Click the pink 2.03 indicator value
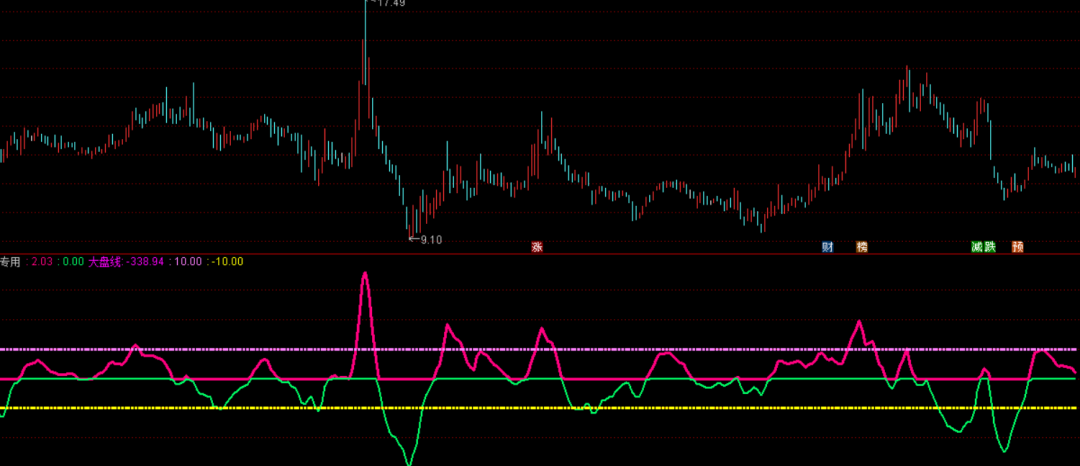The width and height of the screenshot is (1080, 466). tap(43, 262)
